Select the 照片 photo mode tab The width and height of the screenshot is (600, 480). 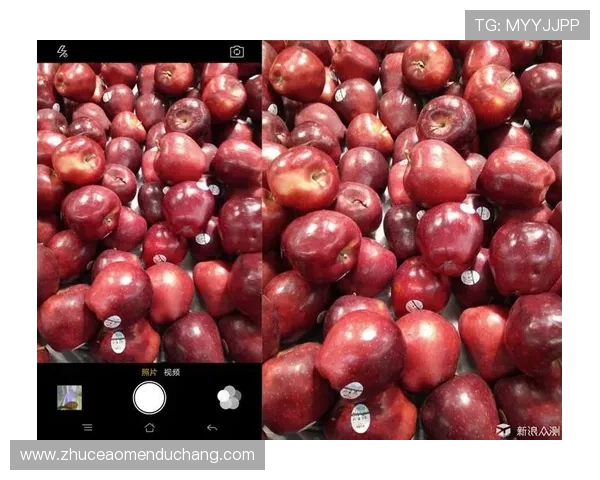tap(148, 372)
